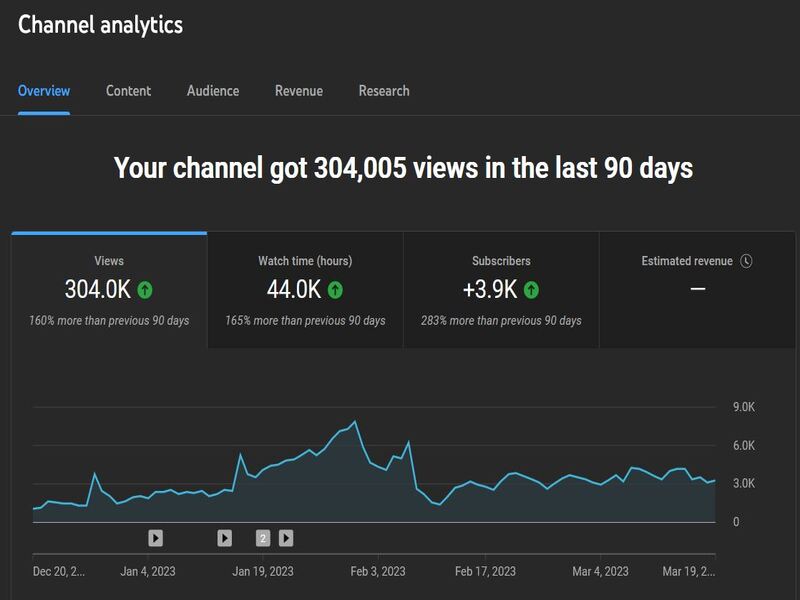Screen dimensions: 800x600
Task: Open the '2' uploads badge below the chart
Action: 261,537
